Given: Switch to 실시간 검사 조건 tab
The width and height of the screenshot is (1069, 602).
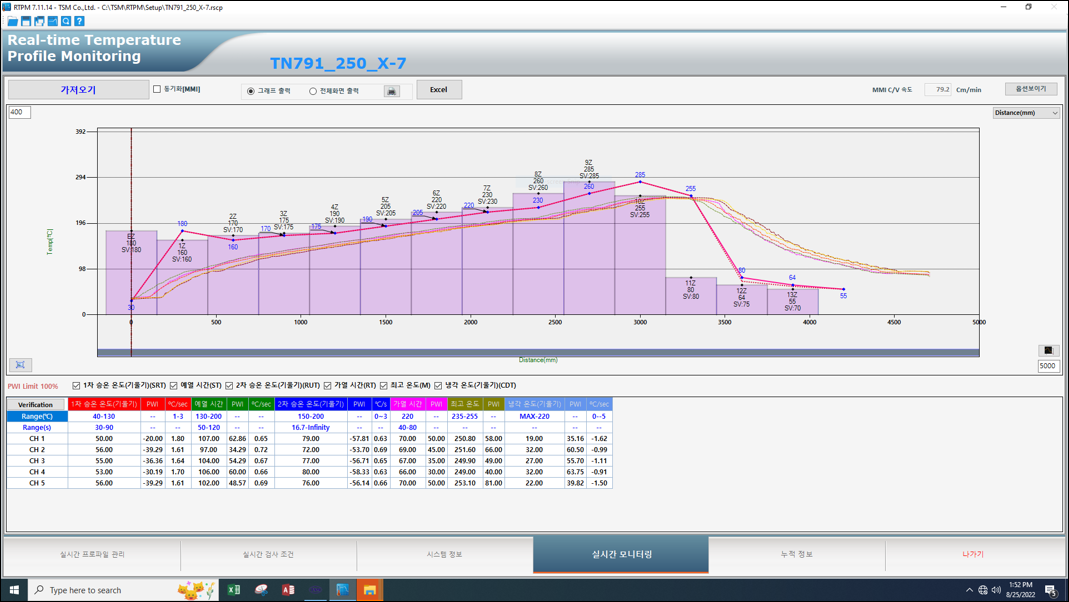Looking at the screenshot, I should click(x=268, y=554).
